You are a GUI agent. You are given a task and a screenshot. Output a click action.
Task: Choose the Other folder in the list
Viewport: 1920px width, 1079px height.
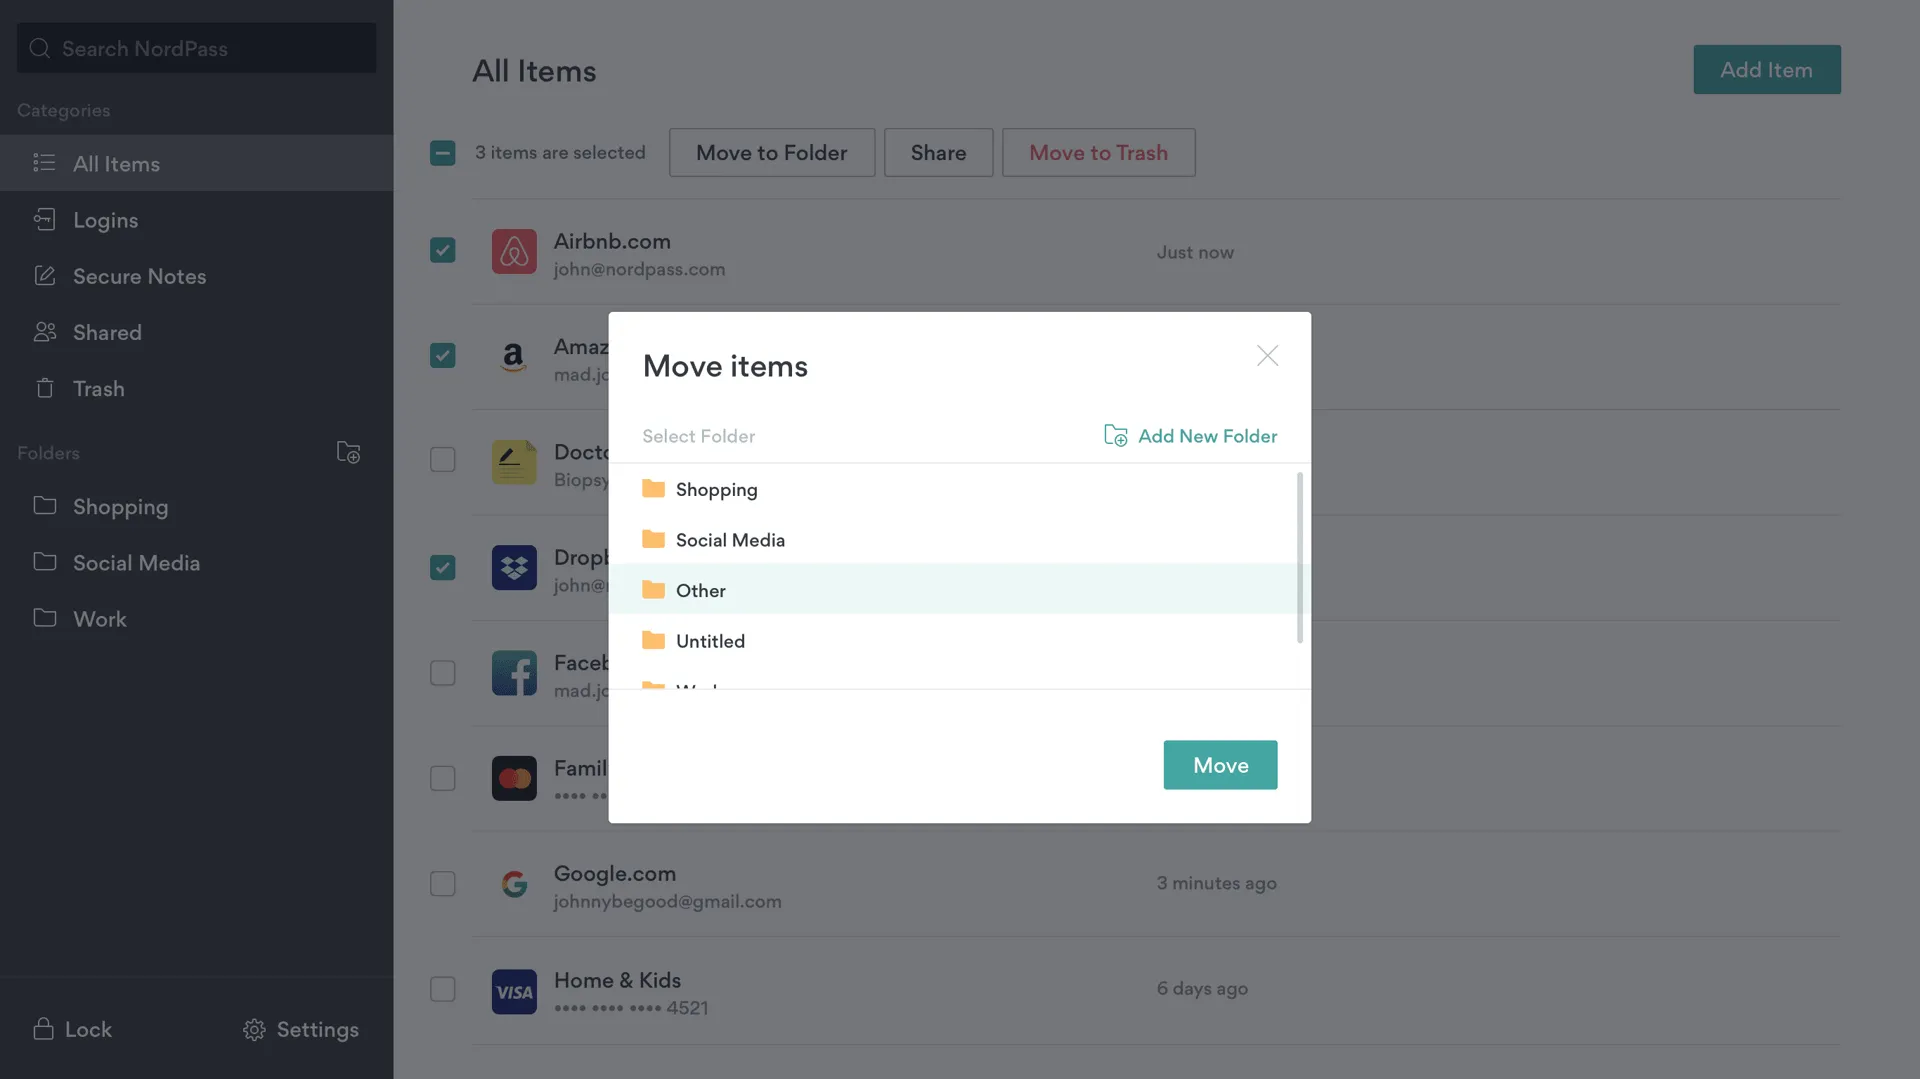700,590
